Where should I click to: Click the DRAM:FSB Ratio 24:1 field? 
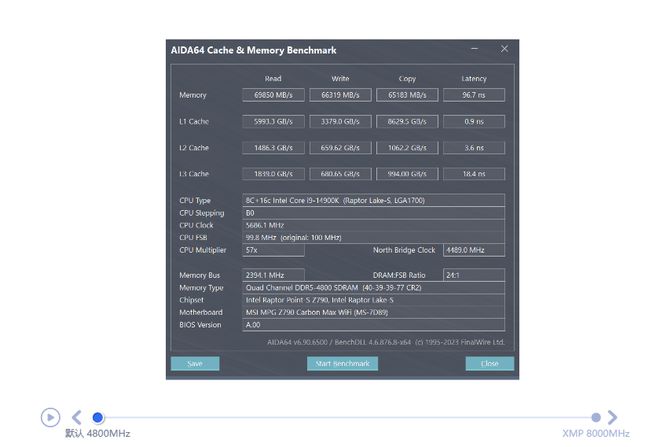pos(474,275)
